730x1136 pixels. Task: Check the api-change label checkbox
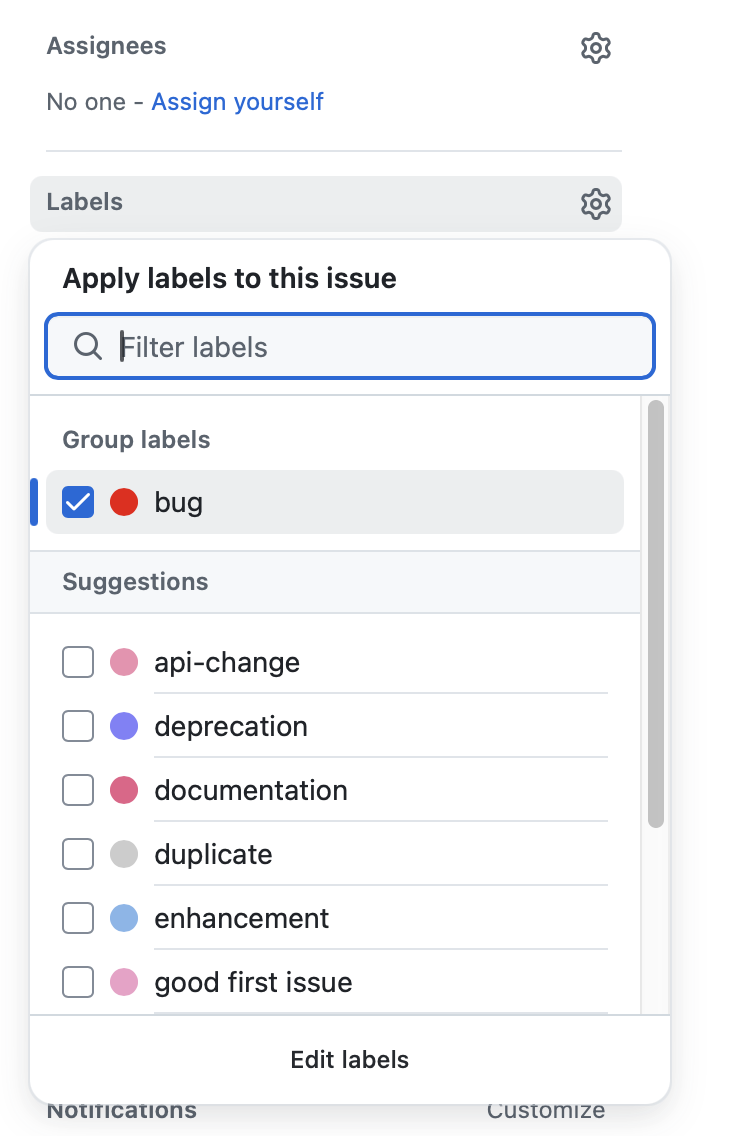(78, 662)
